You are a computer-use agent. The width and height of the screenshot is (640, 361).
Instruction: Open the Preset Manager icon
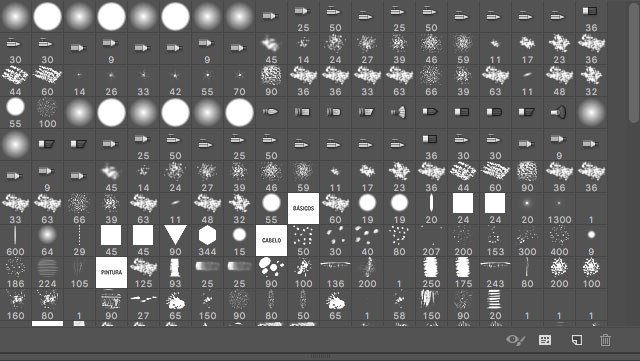[x=545, y=340]
